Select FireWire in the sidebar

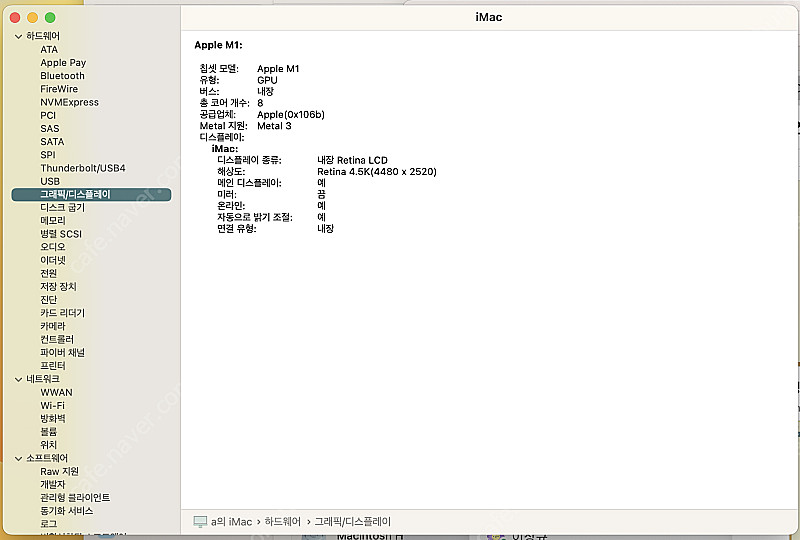pos(59,89)
